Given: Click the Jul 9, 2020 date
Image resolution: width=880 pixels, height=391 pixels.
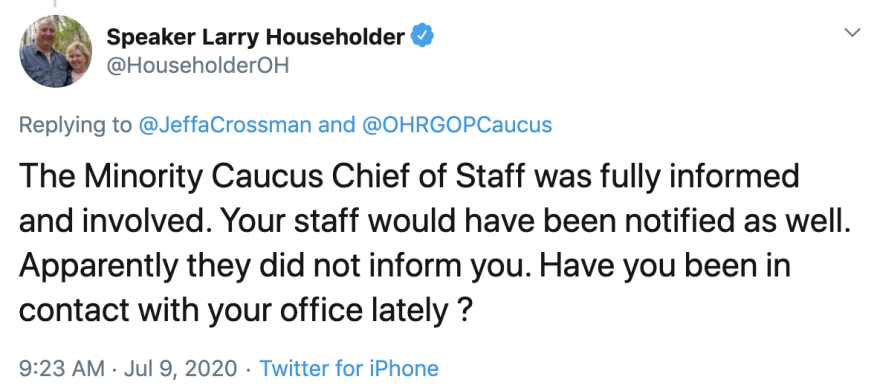Looking at the screenshot, I should [180, 369].
